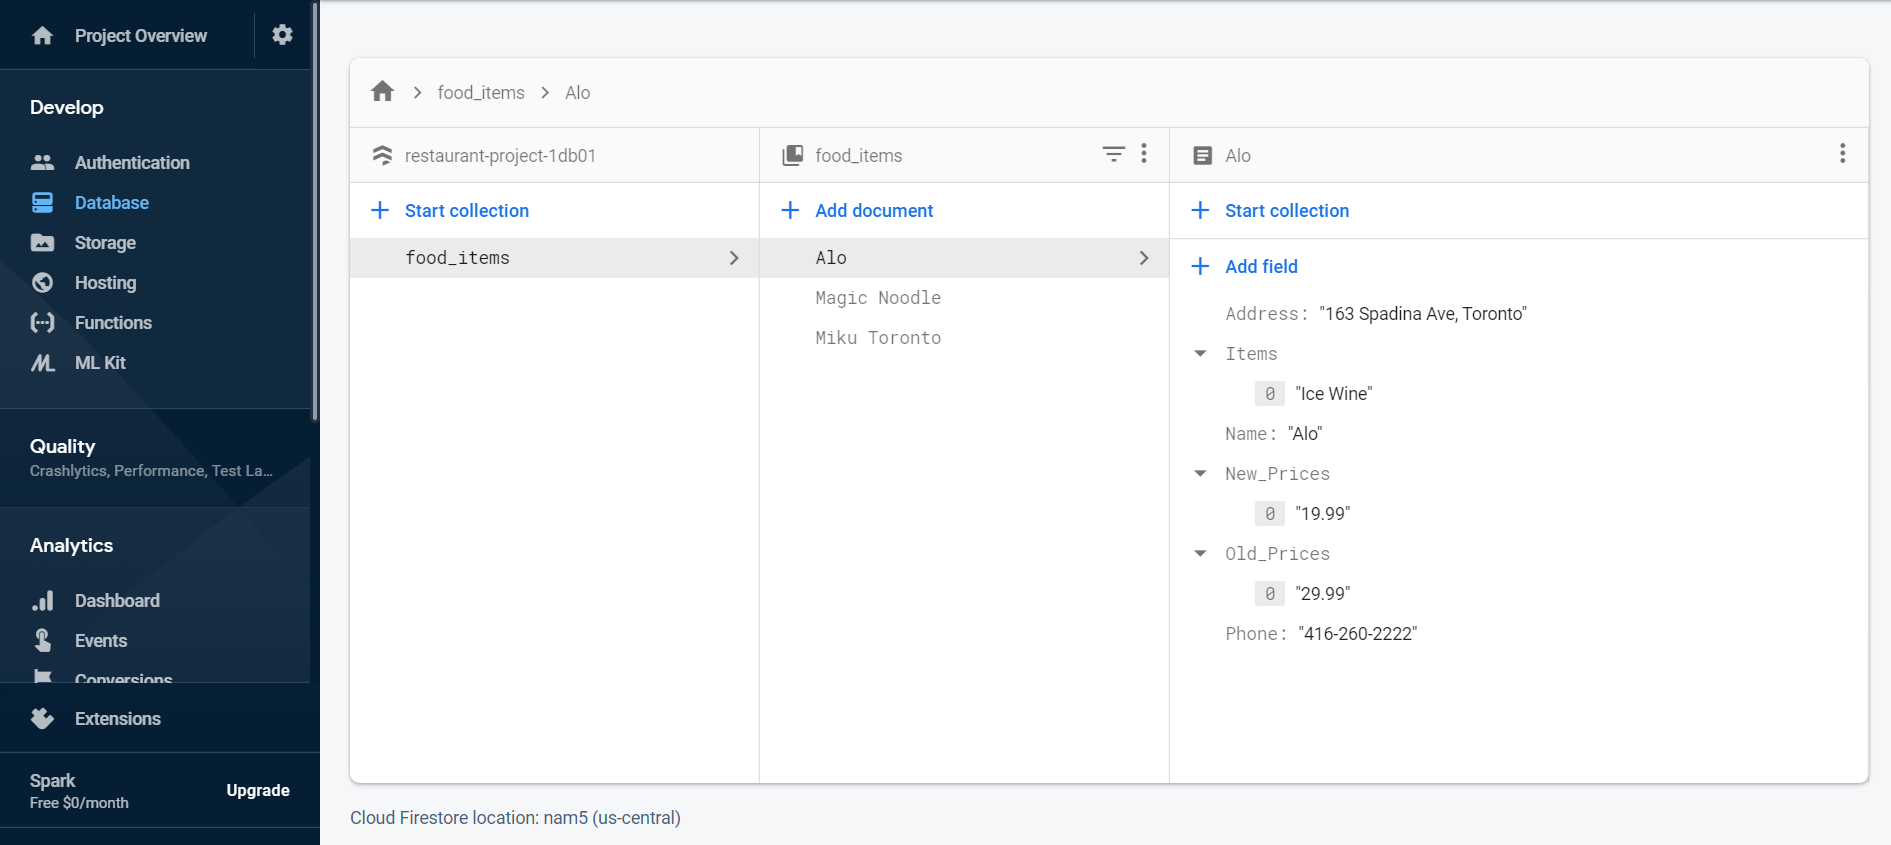The height and width of the screenshot is (845, 1891).
Task: Open filter icon for food_items collection
Action: click(1113, 154)
